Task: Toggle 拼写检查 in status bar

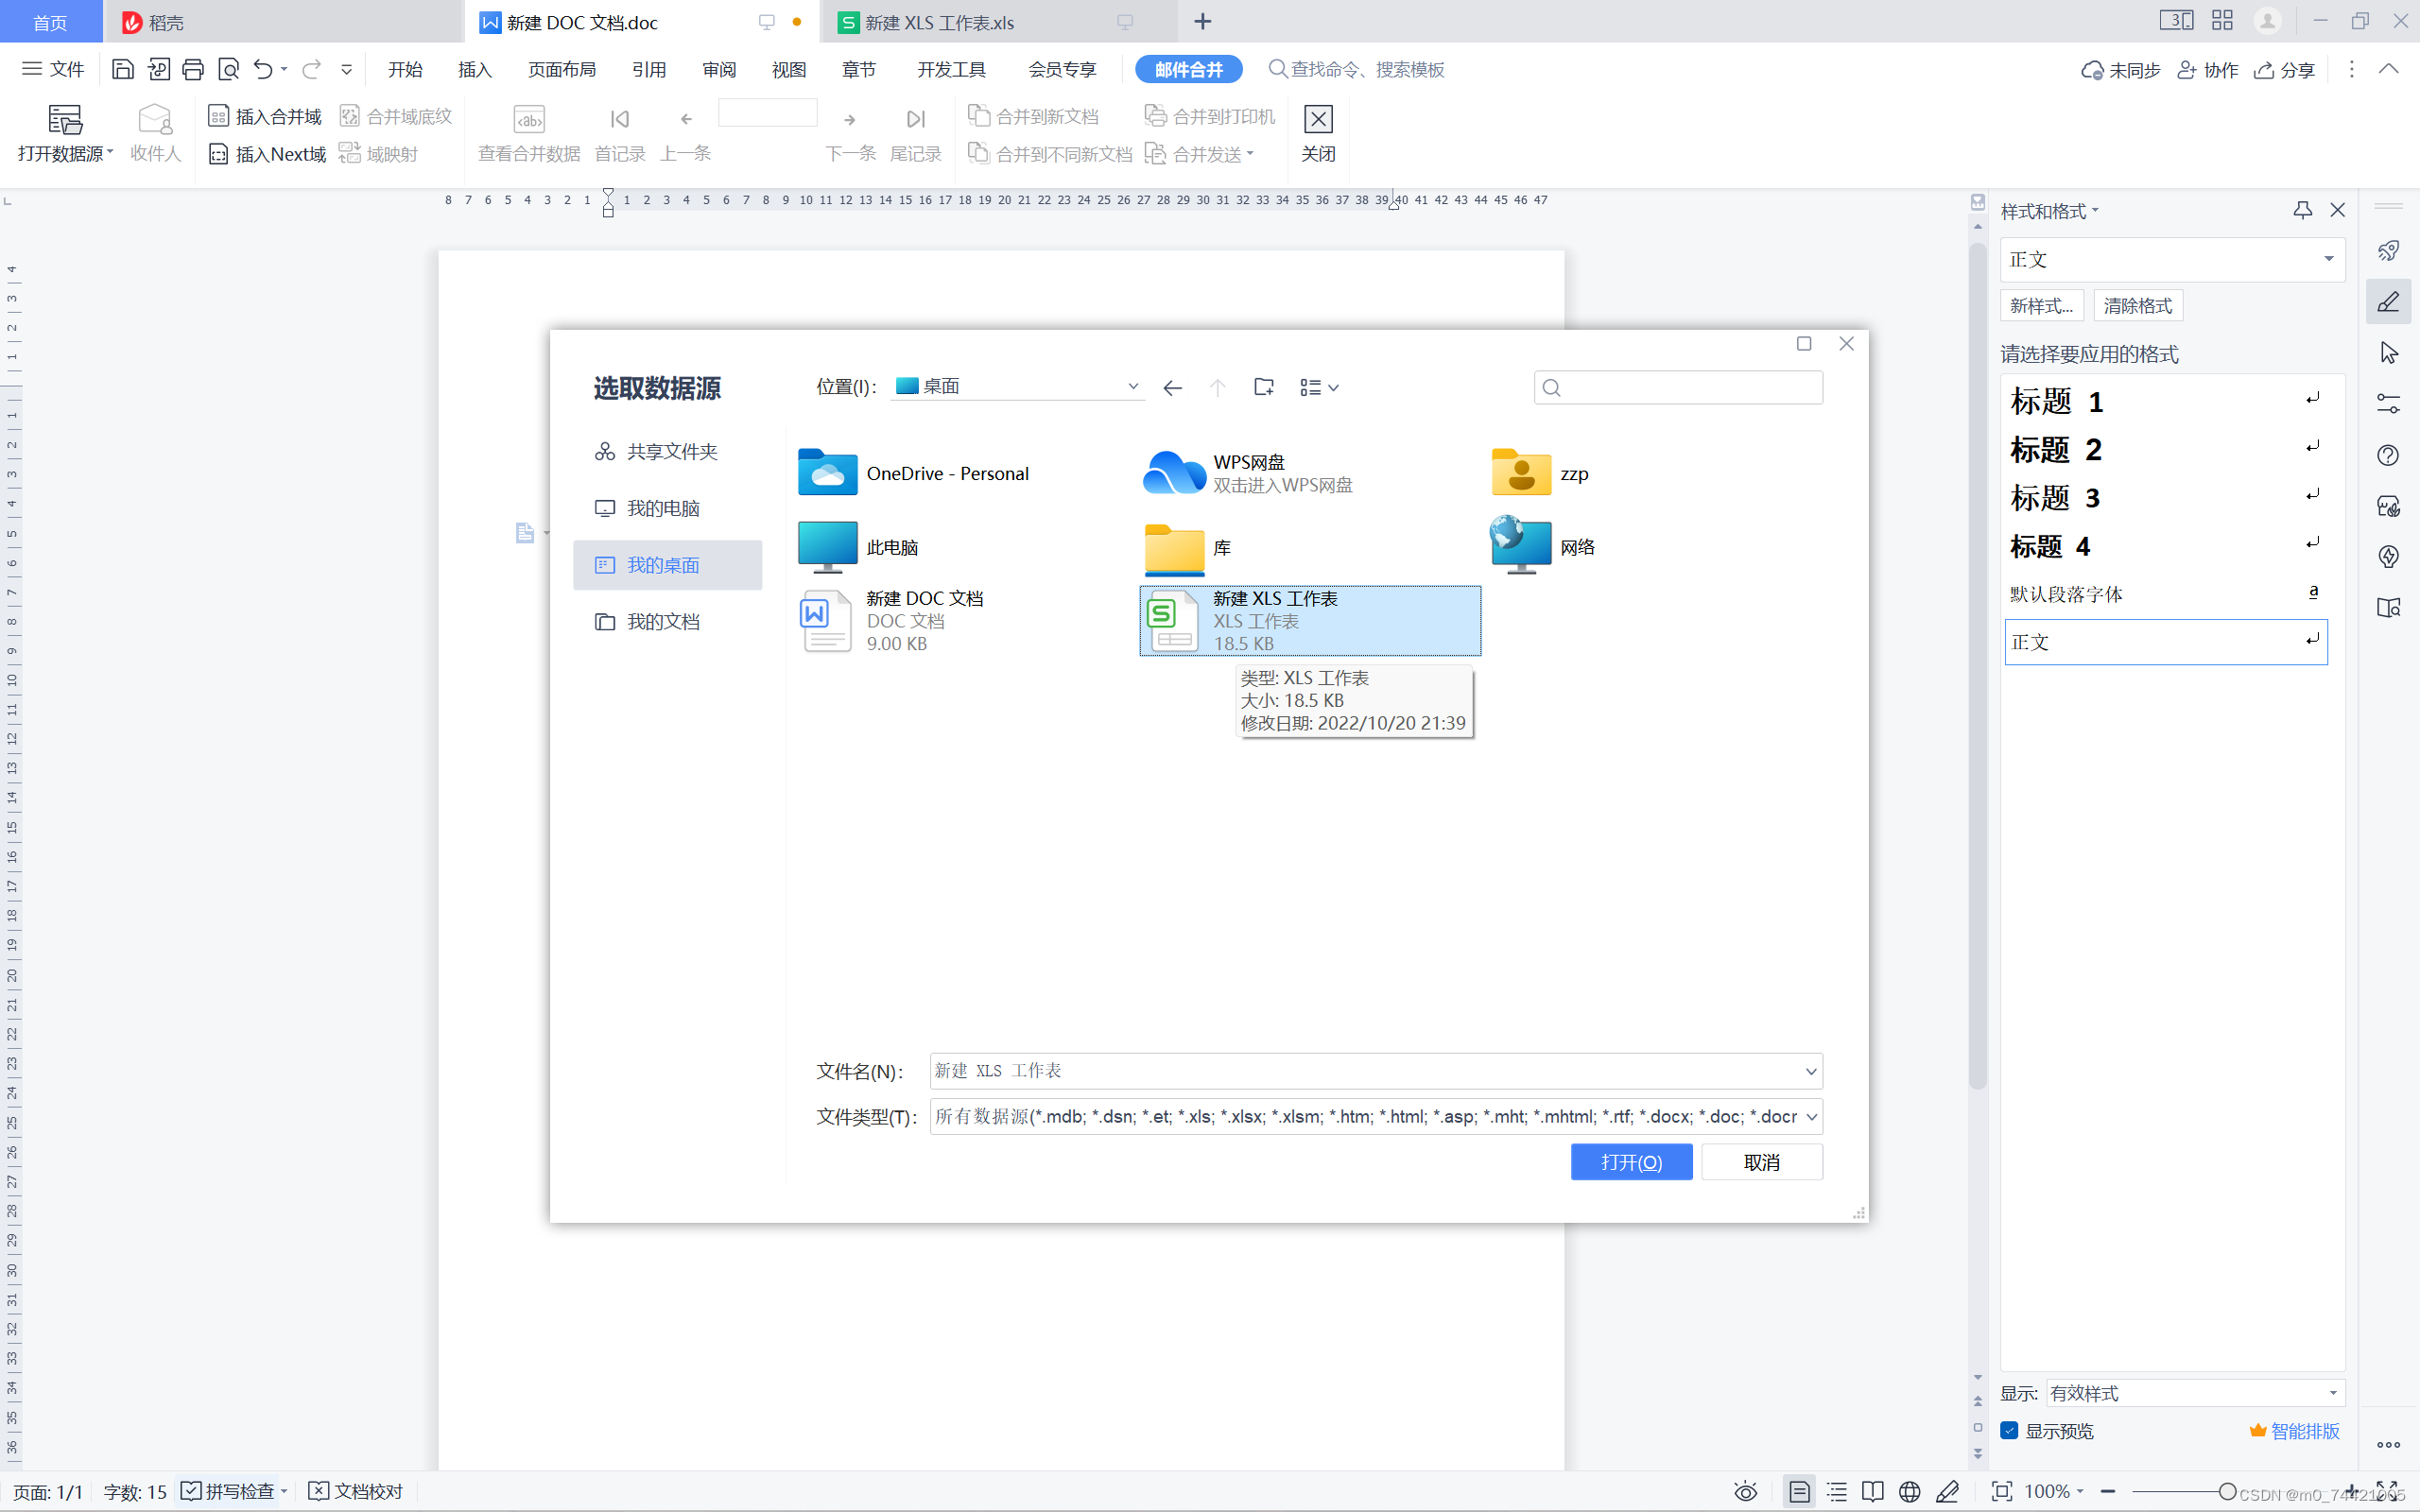Action: click(x=228, y=1491)
